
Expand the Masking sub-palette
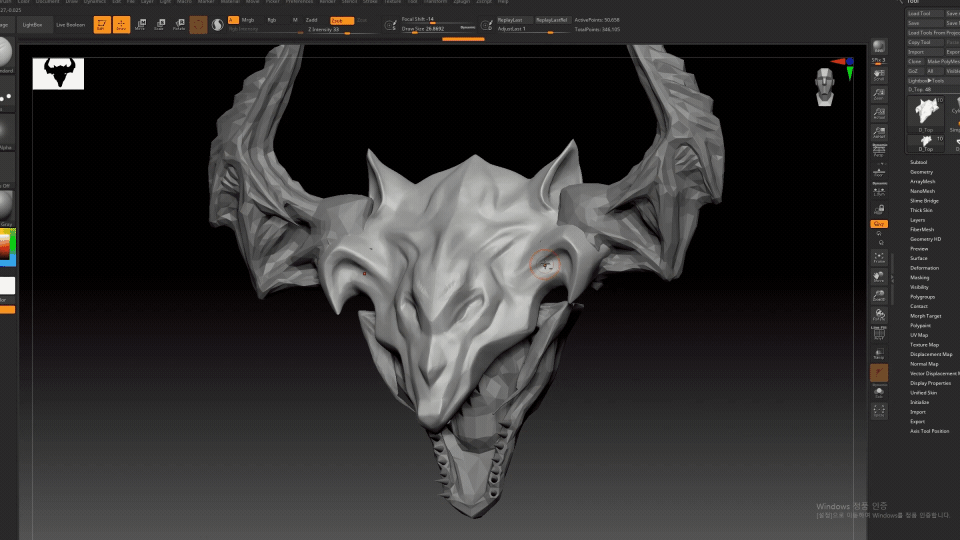tap(920, 277)
